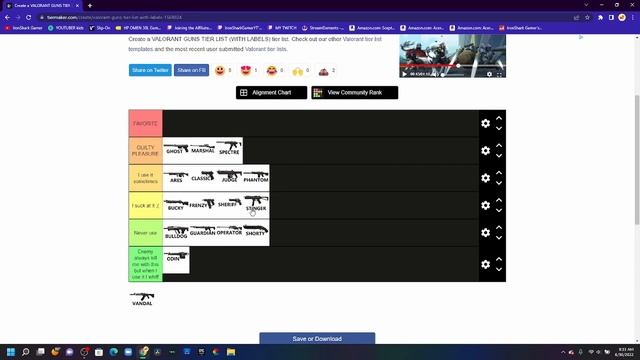Play the embedded video
The height and width of the screenshot is (360, 640).
point(404,74)
